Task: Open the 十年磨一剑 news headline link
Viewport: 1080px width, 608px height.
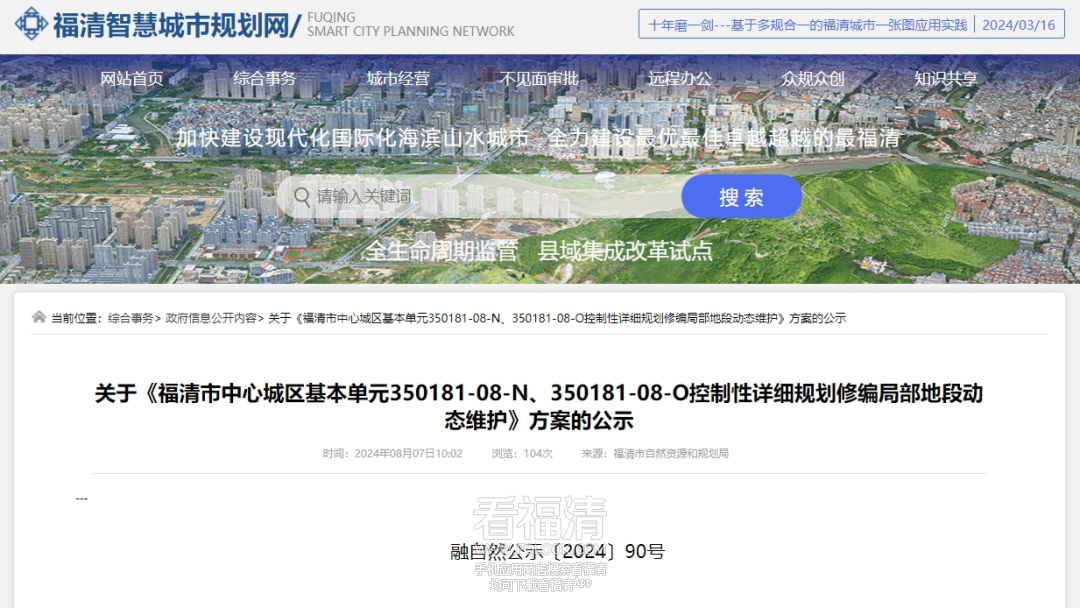Action: 807,25
